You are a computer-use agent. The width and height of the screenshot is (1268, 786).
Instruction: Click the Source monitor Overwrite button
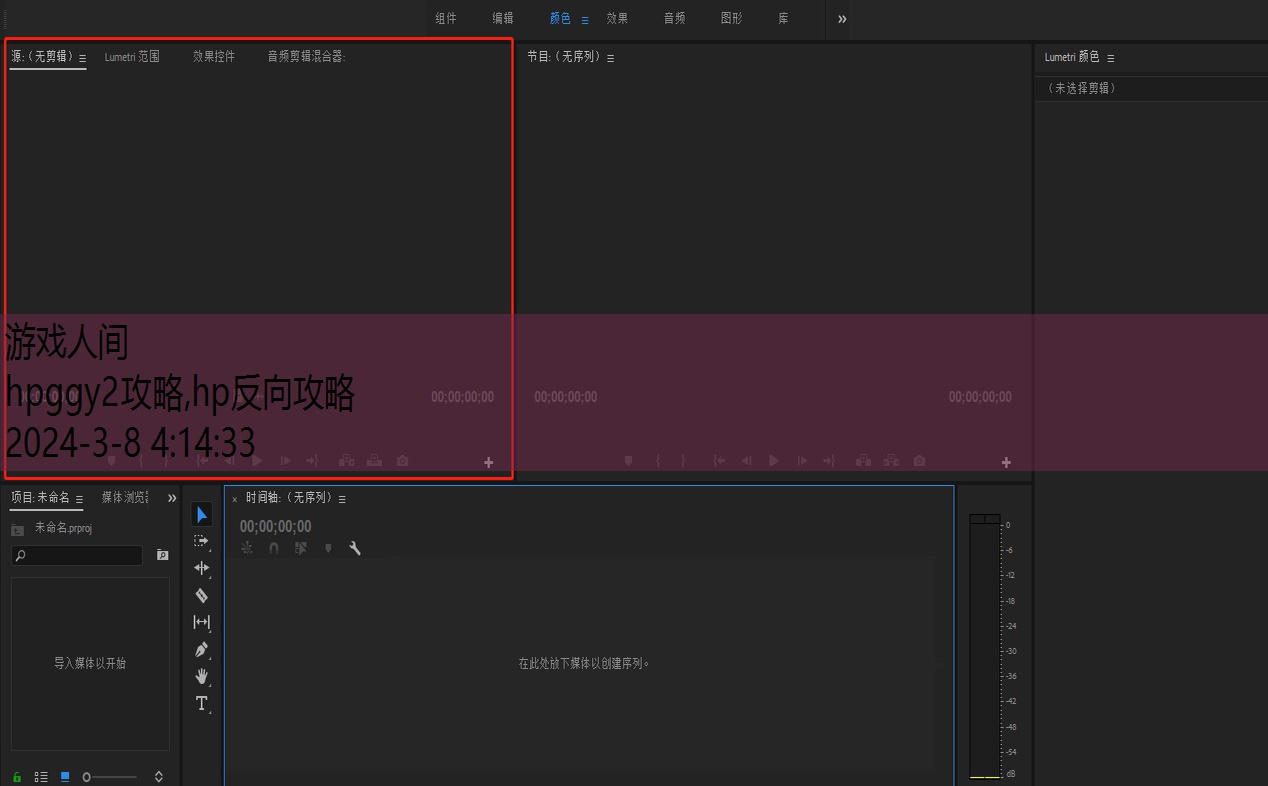374,461
